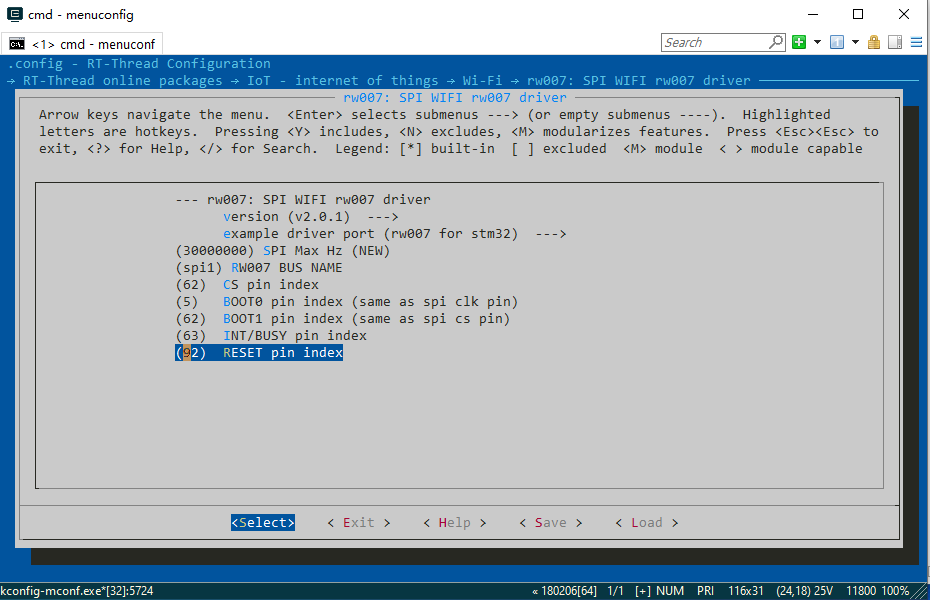The image size is (930, 600).
Task: Open the new console dropdown arrow
Action: tap(817, 42)
